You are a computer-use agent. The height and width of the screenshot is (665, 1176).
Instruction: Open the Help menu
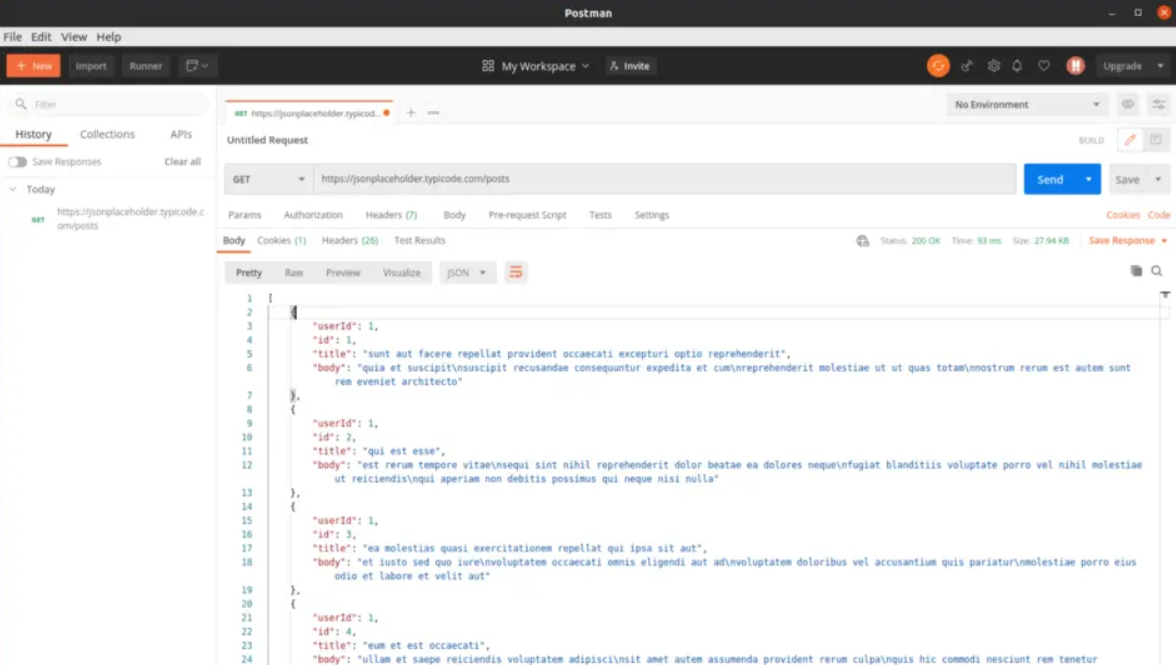click(x=109, y=37)
